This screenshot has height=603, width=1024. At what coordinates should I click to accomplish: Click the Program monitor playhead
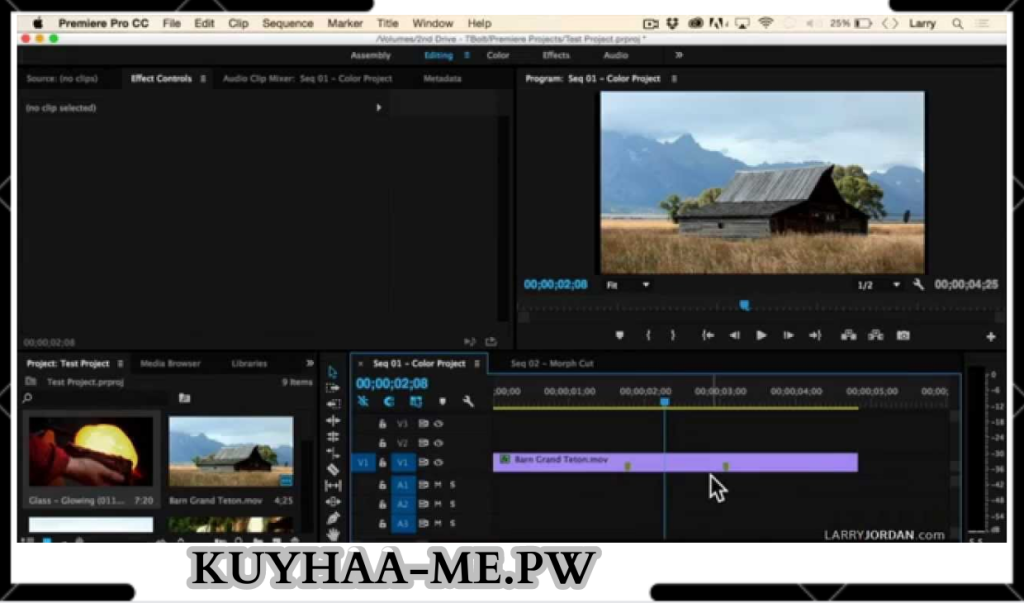coord(744,305)
